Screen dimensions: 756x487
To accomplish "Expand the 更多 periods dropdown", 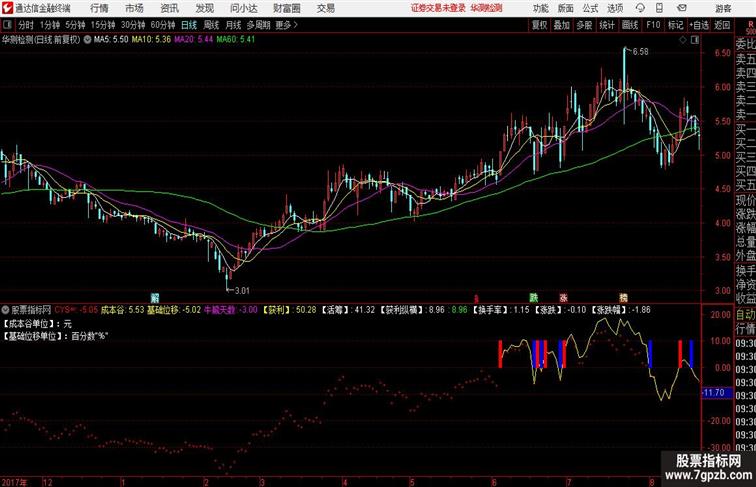I will [286, 25].
